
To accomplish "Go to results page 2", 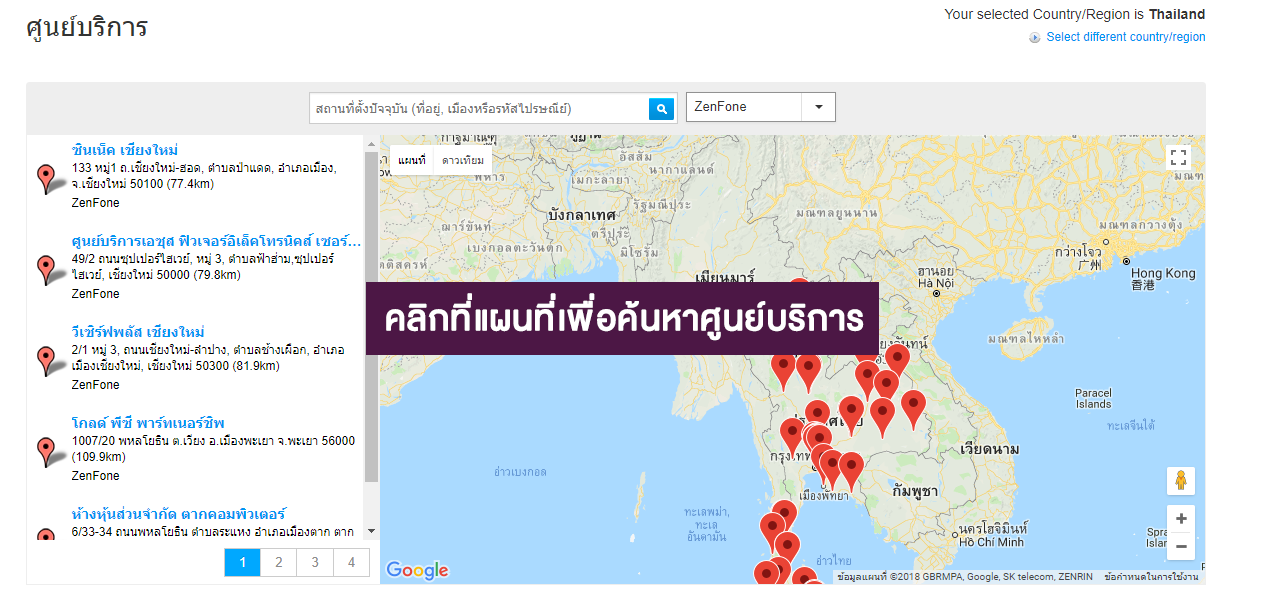I will point(278,563).
